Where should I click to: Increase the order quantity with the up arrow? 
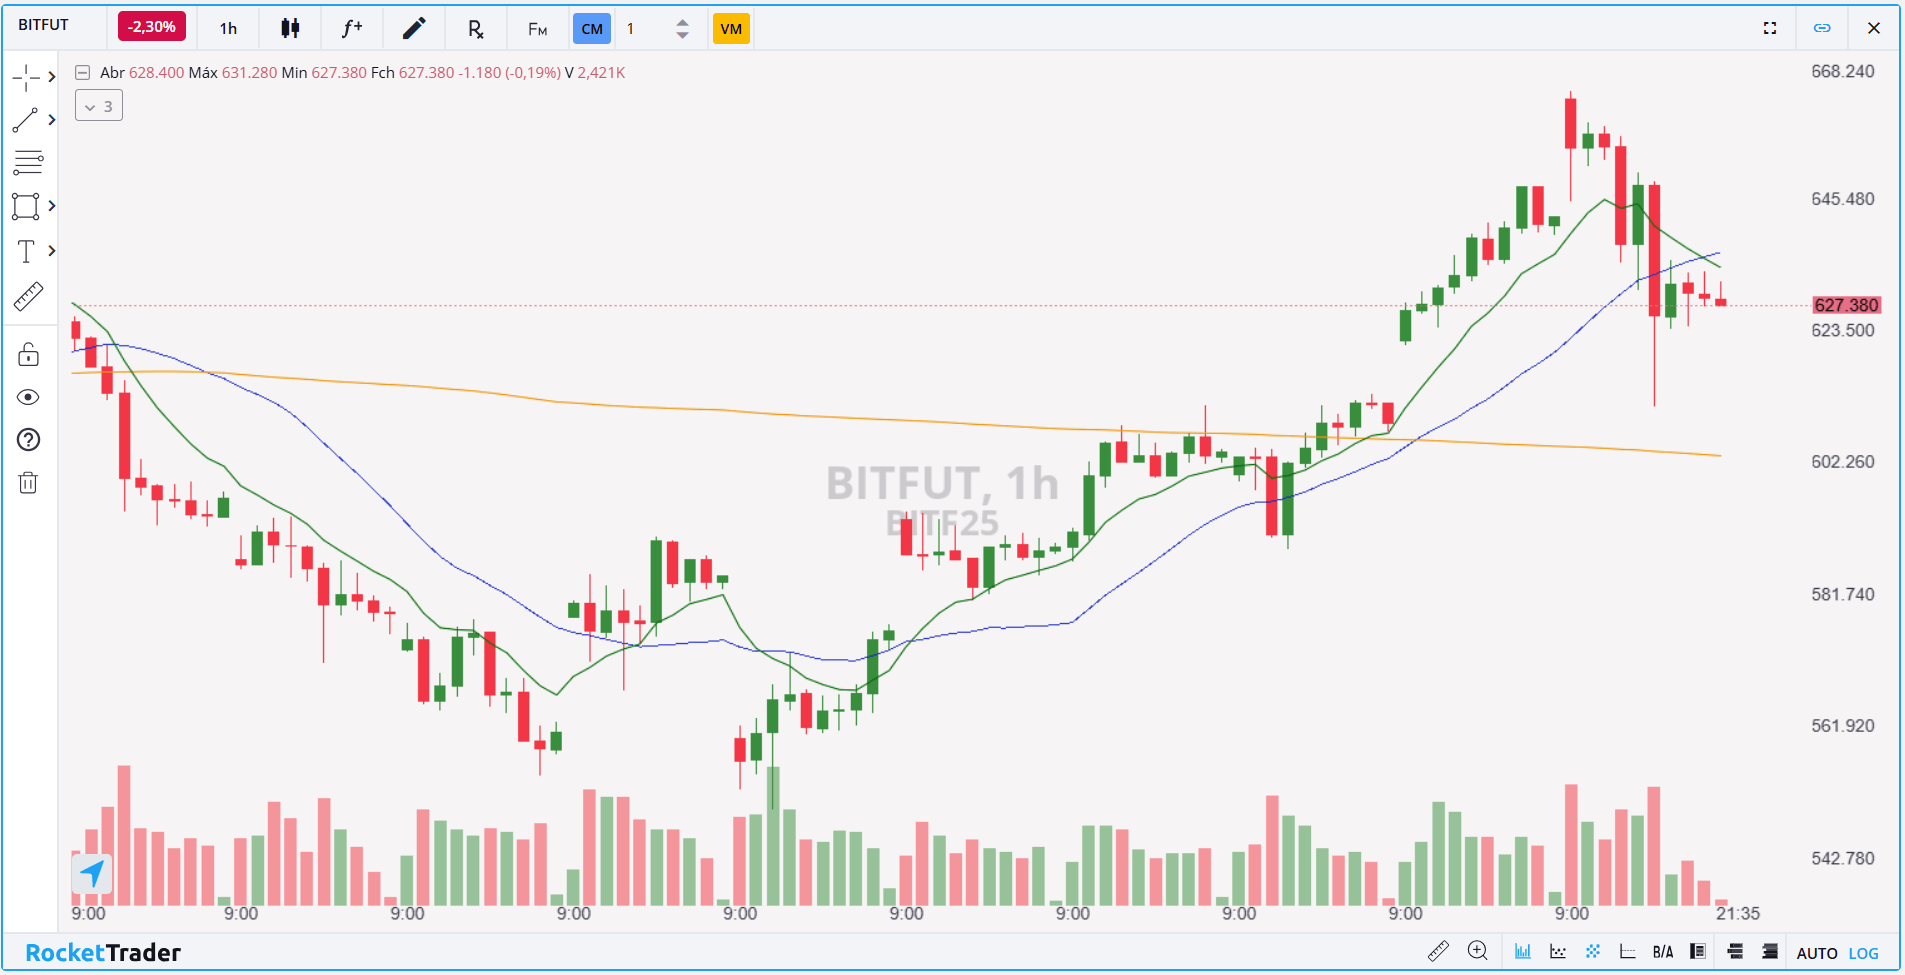tap(682, 22)
